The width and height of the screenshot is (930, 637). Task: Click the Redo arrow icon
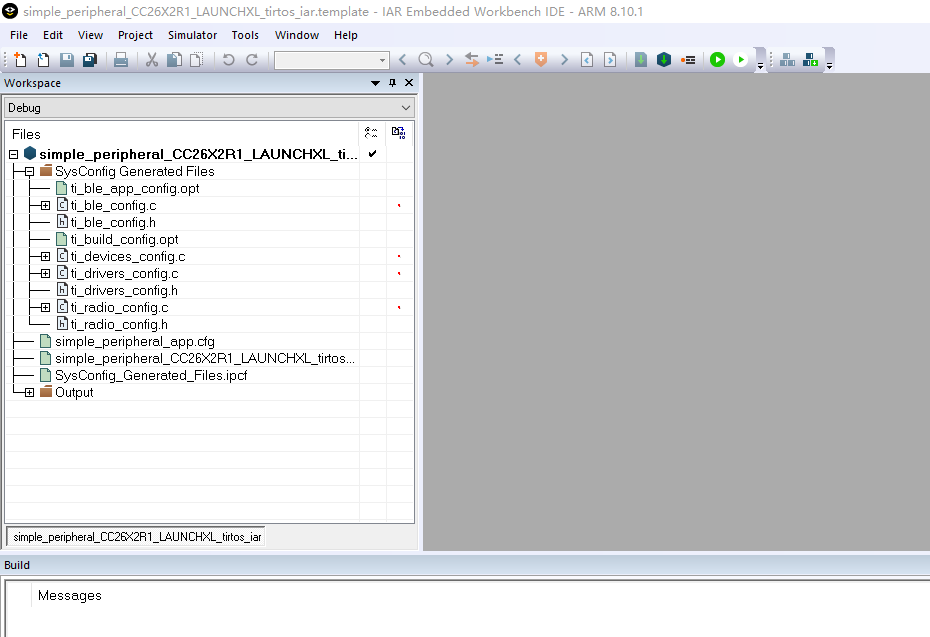pos(251,59)
